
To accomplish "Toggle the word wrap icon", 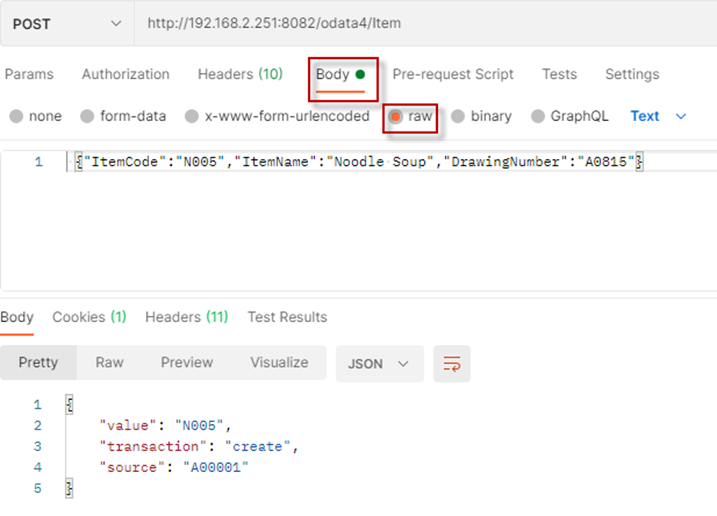I will coord(452,364).
